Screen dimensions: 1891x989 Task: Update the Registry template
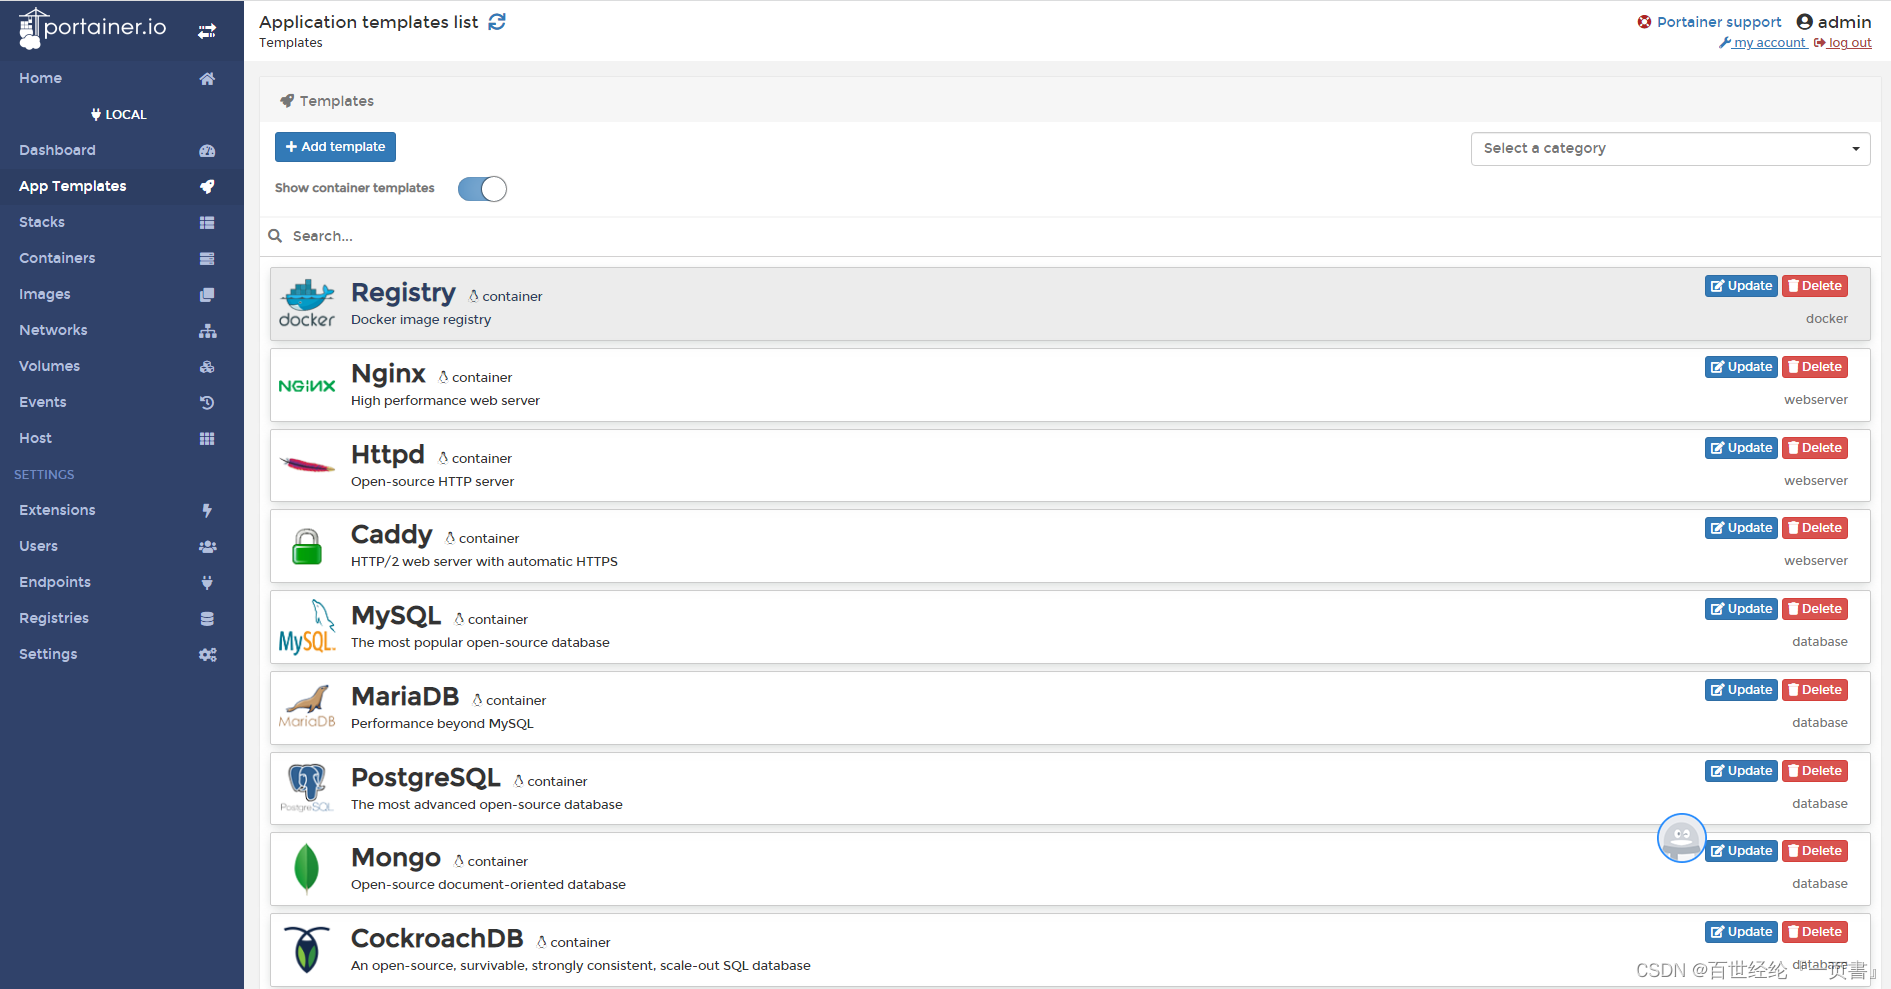pos(1741,286)
